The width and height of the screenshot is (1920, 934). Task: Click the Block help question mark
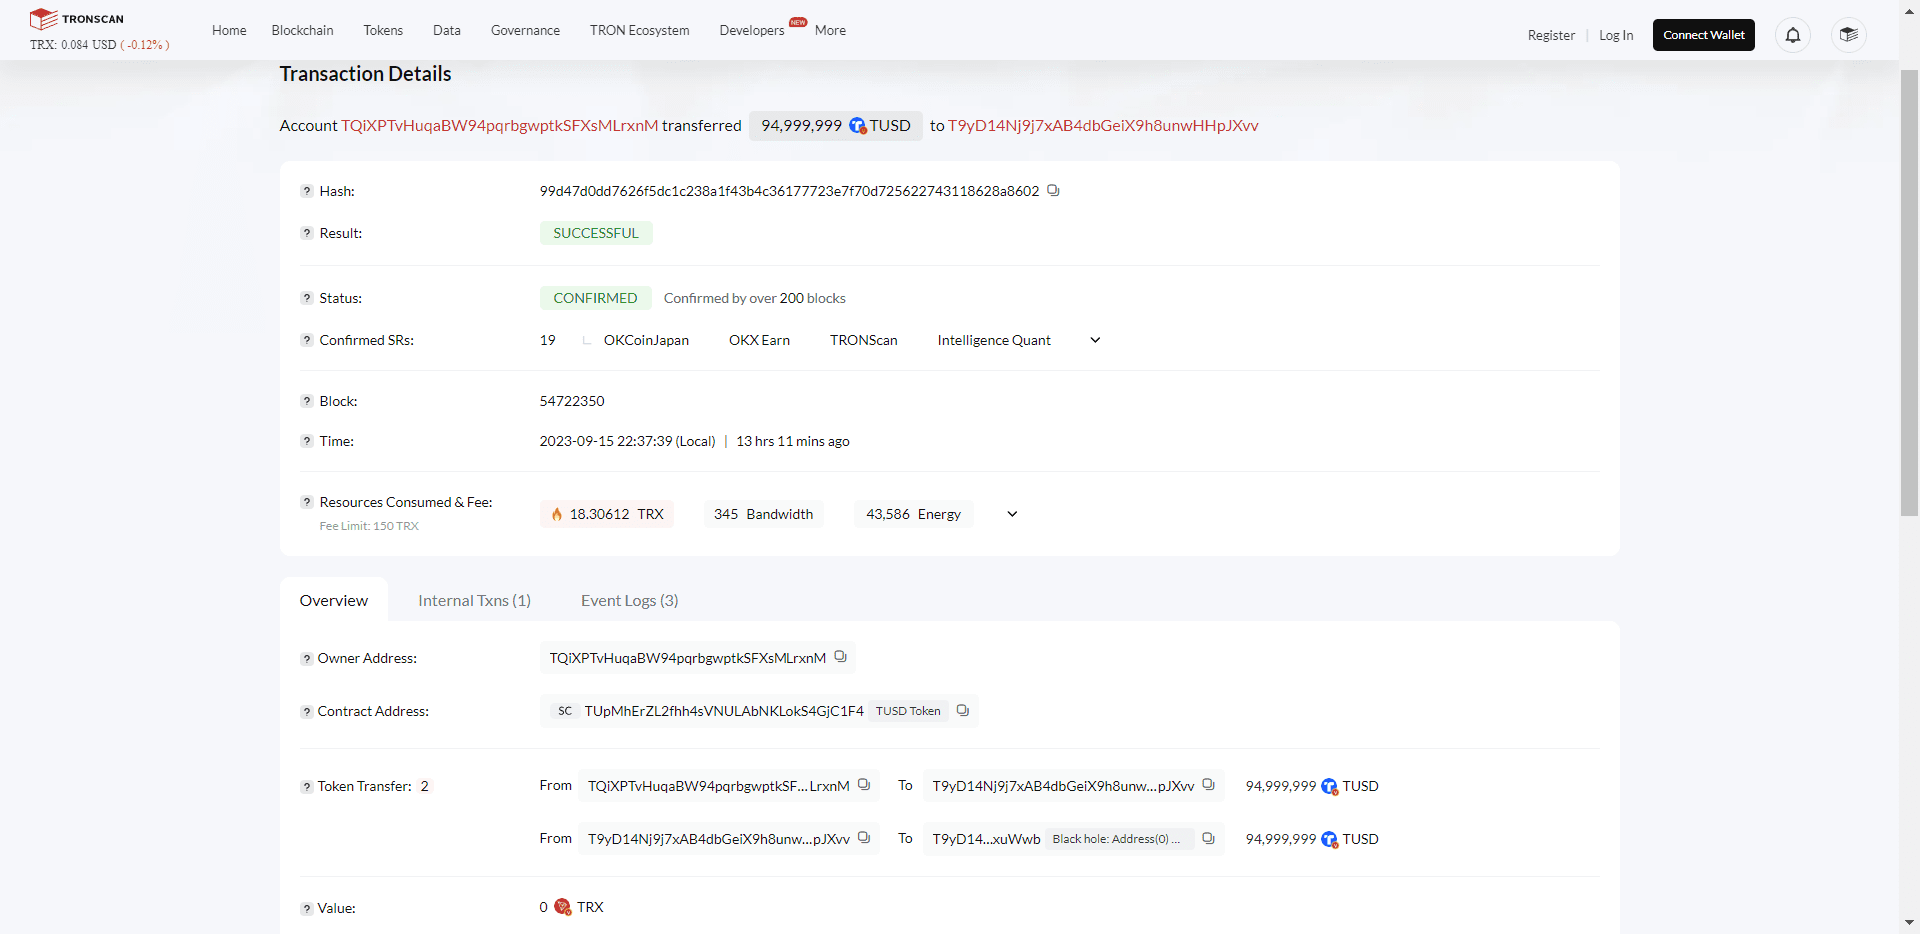point(307,401)
